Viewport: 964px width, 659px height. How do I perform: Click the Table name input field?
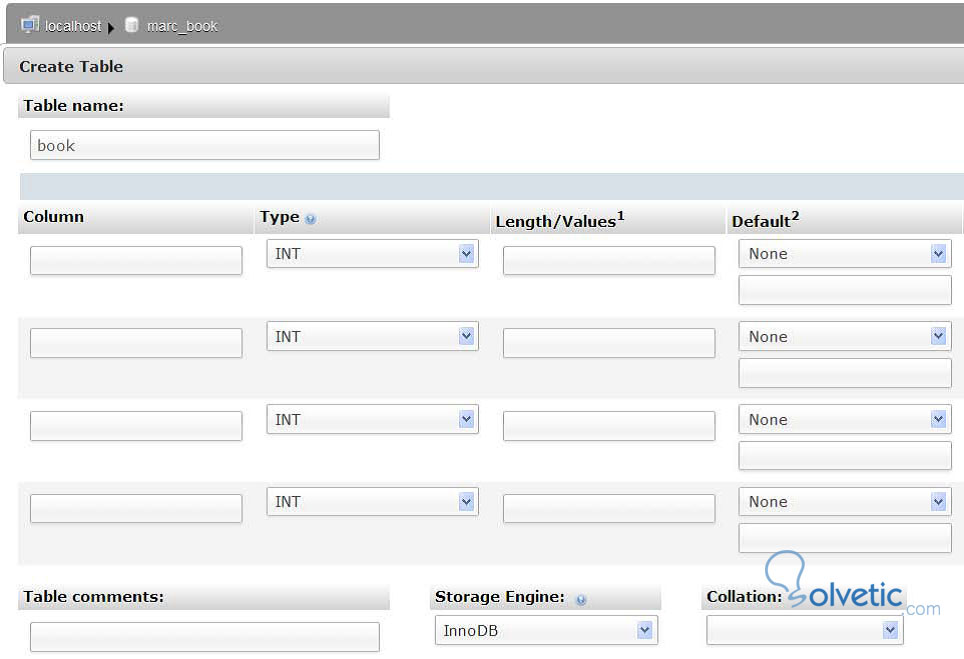[205, 145]
